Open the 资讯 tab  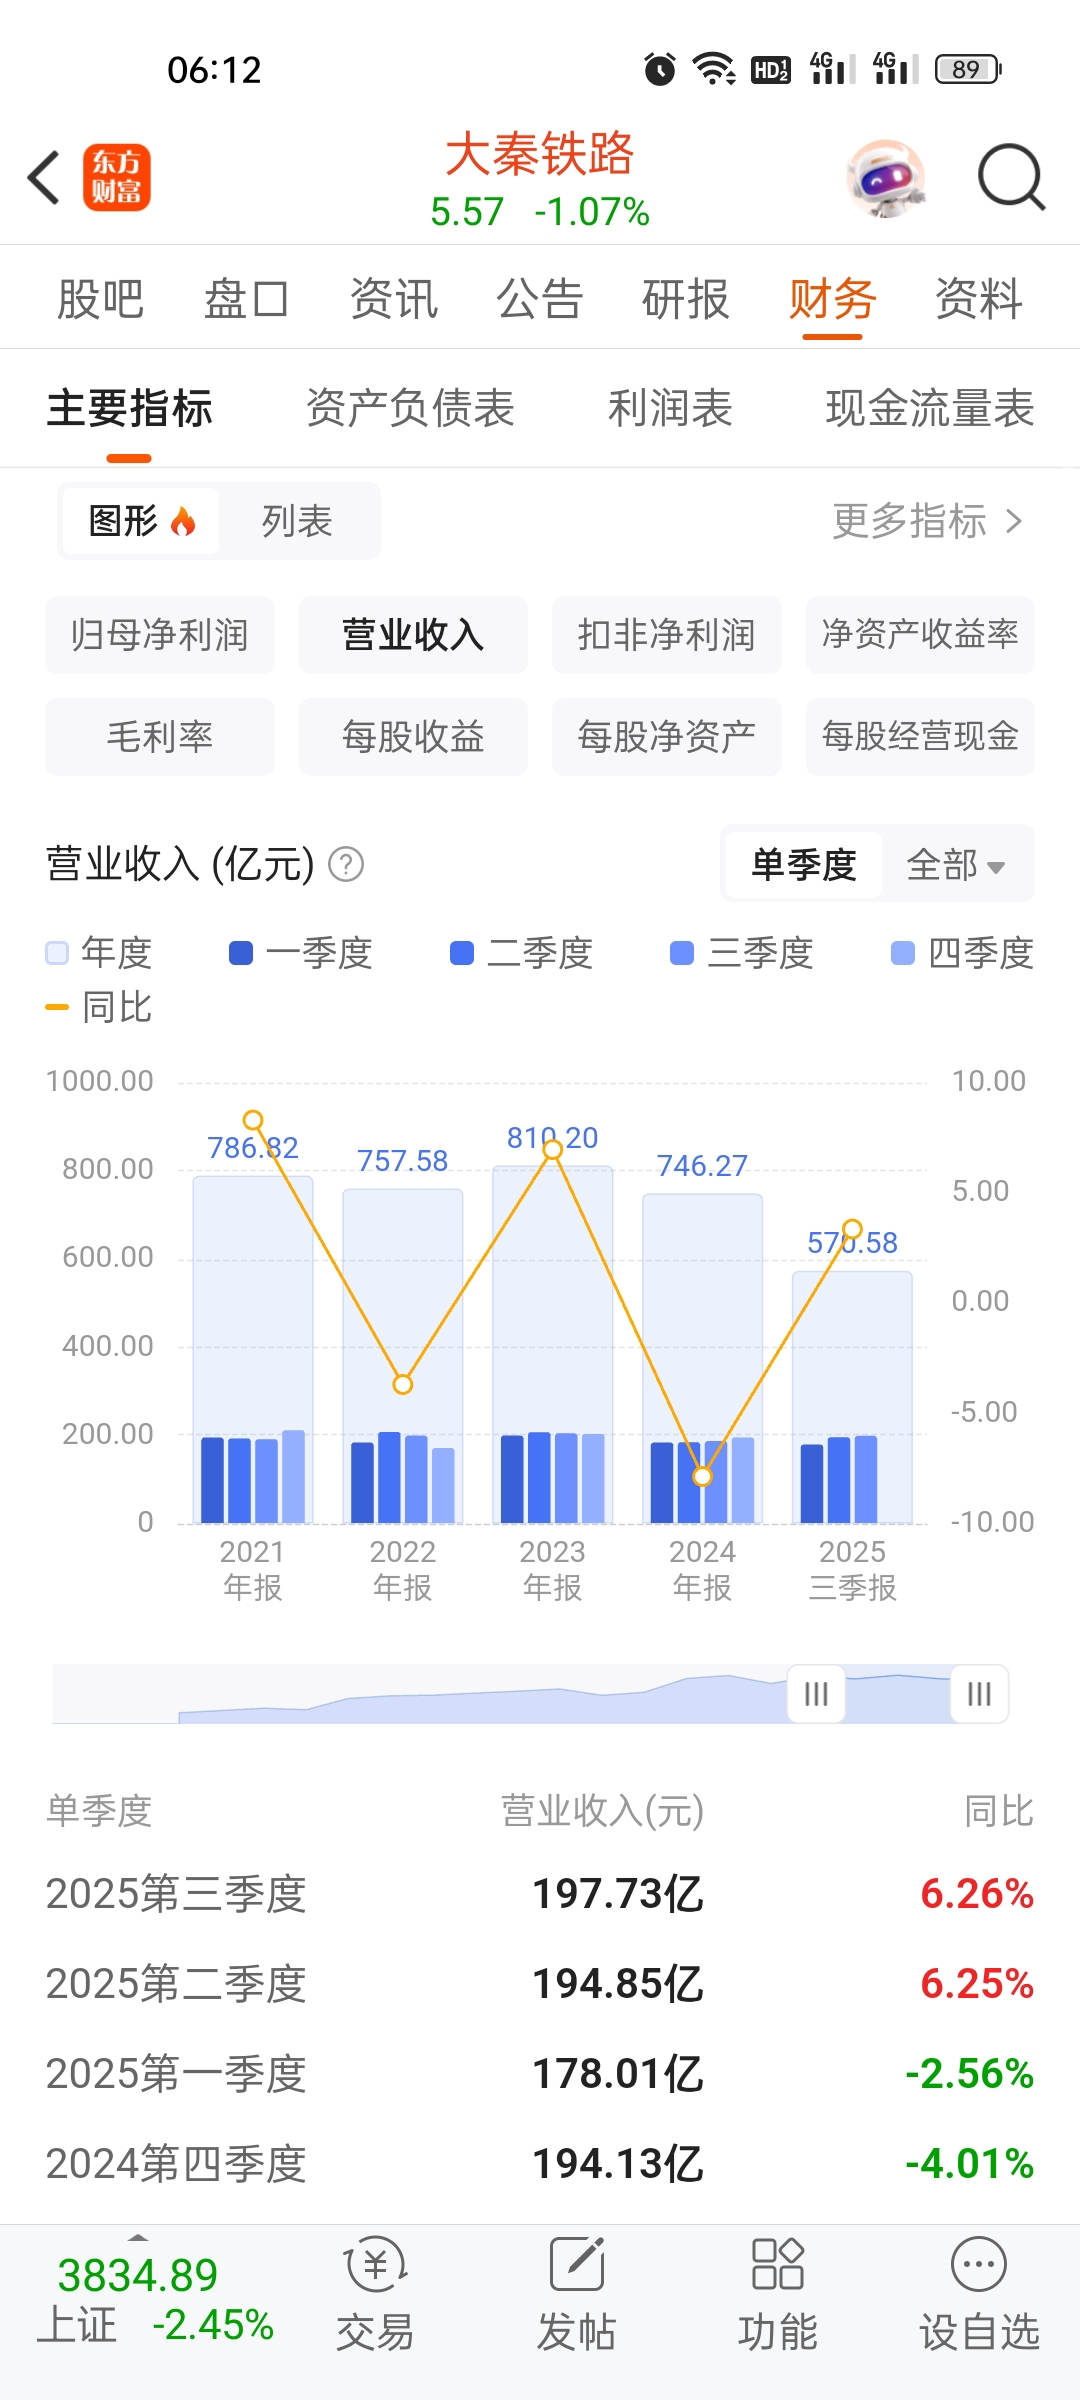[x=394, y=299]
